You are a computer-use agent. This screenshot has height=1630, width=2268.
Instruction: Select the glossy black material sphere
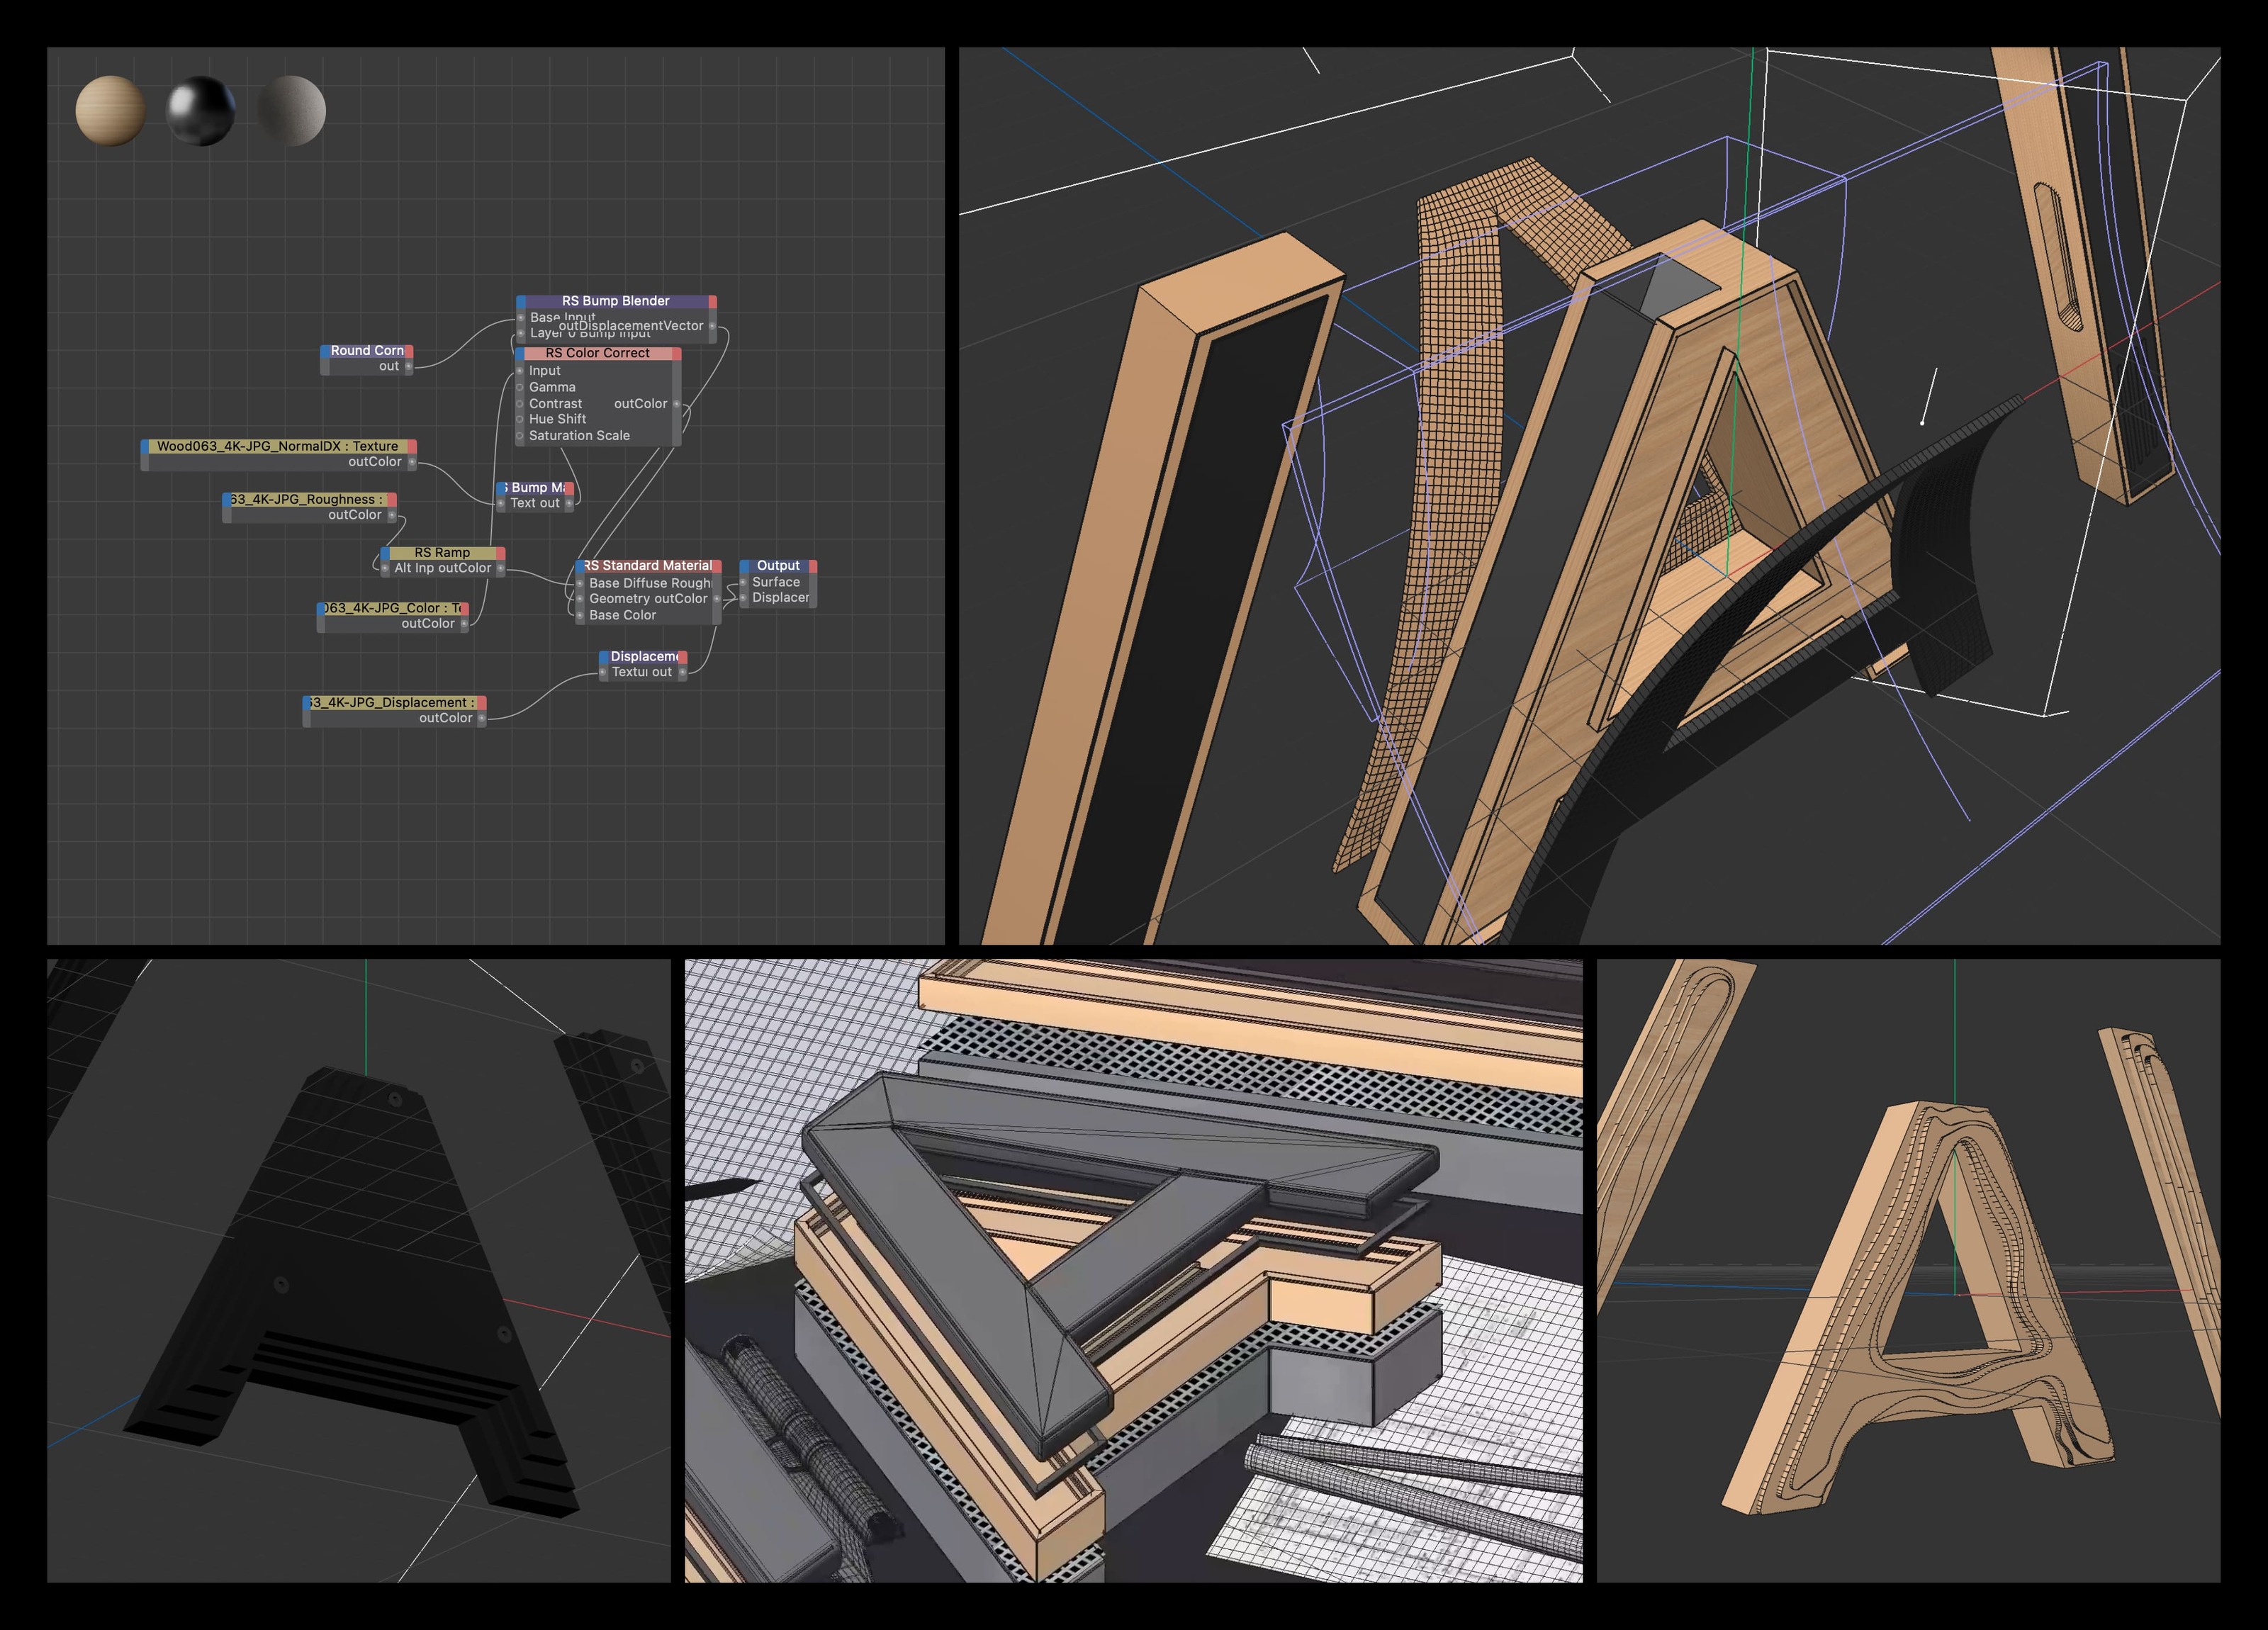(200, 110)
